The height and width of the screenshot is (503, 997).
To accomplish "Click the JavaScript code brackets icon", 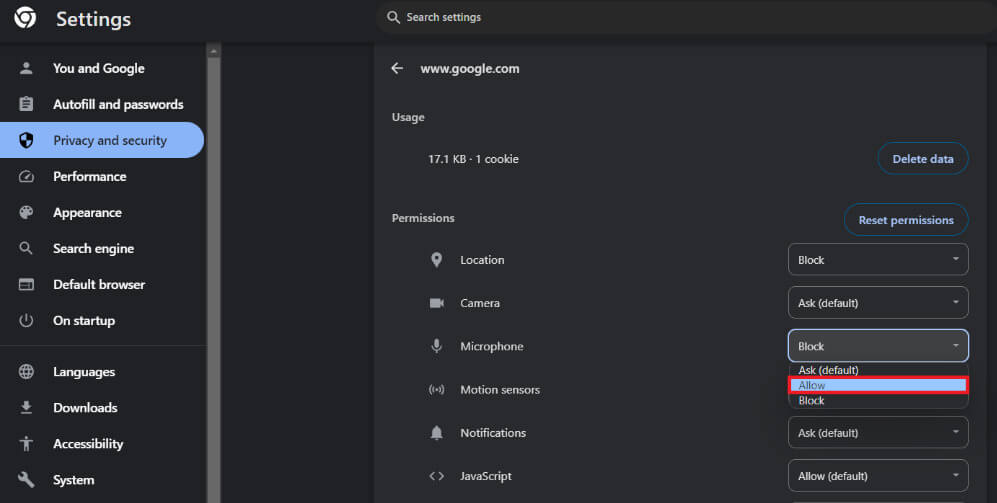I will click(x=437, y=476).
